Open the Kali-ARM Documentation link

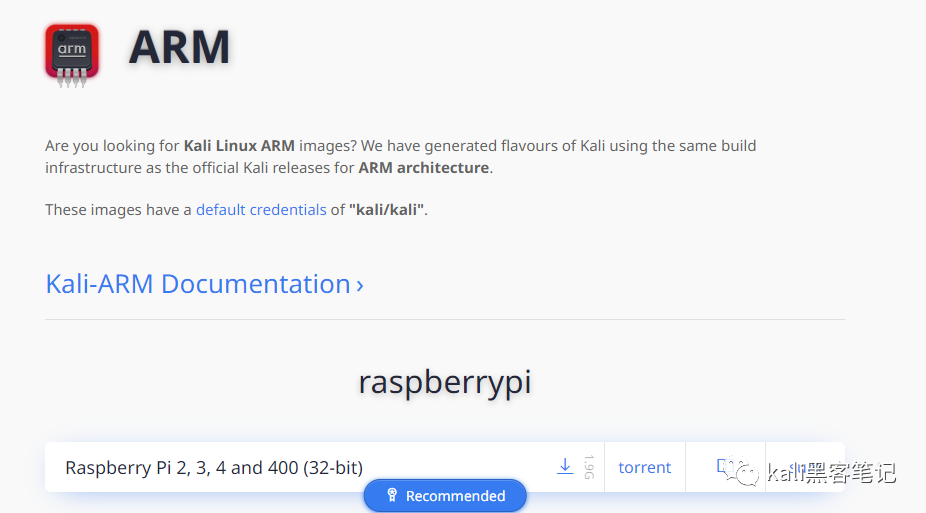(198, 284)
